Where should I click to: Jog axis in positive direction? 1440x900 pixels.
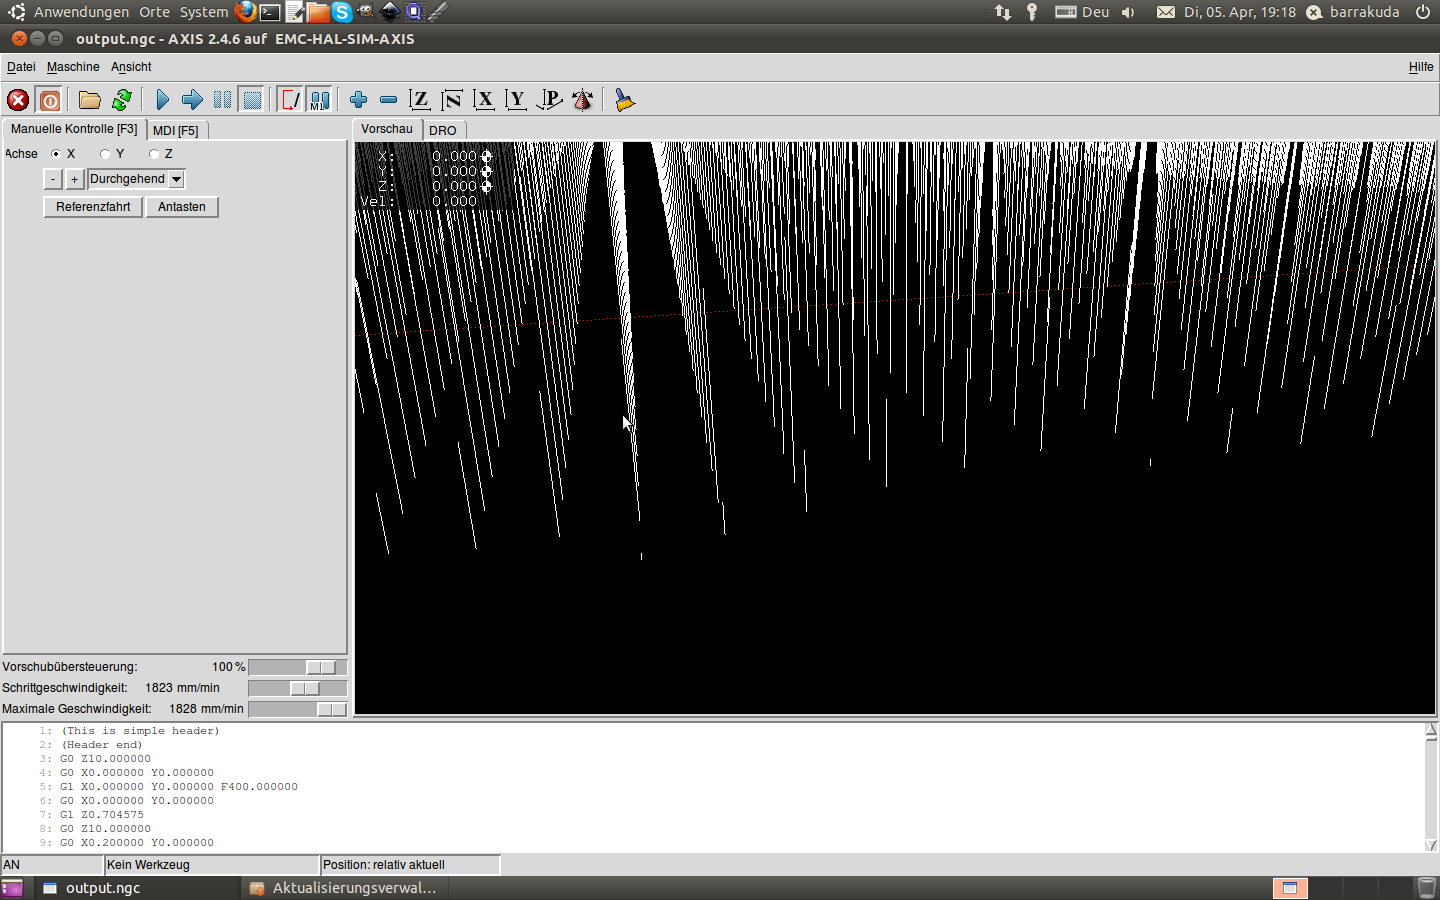pos(74,179)
